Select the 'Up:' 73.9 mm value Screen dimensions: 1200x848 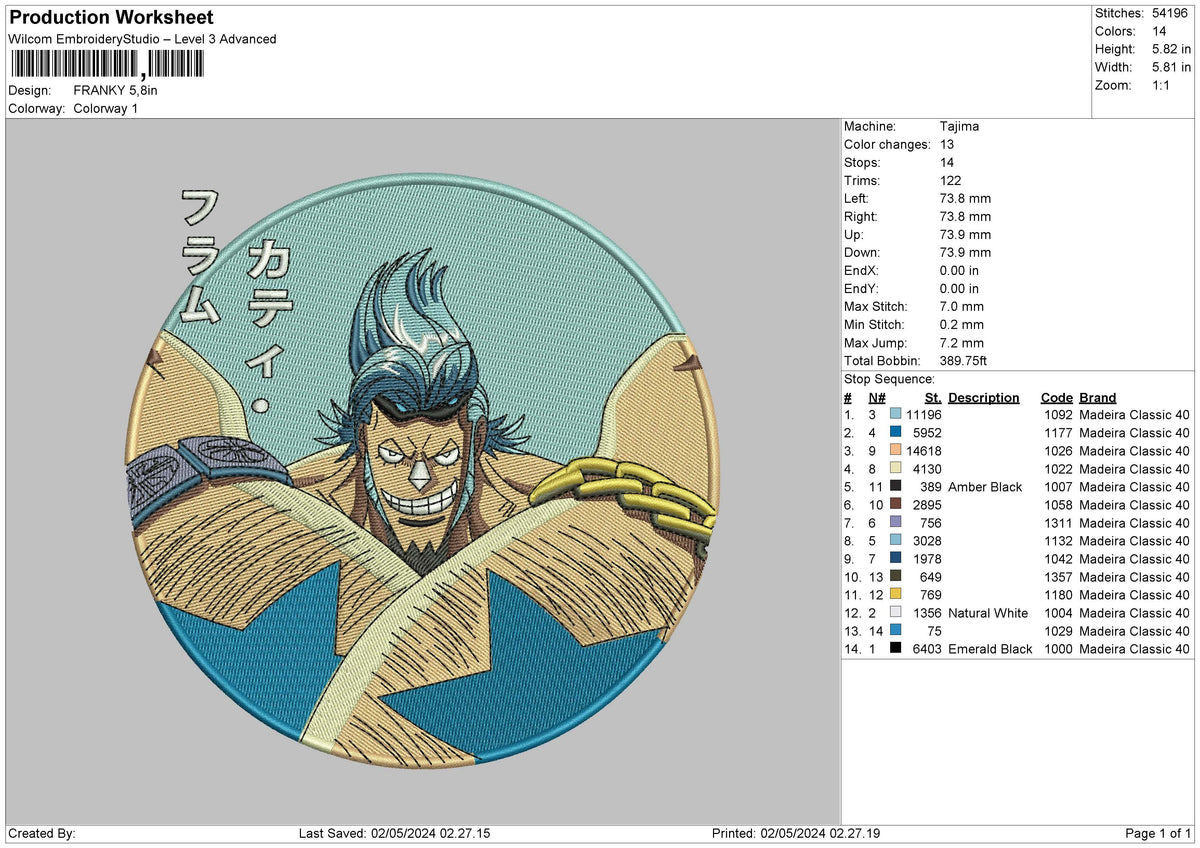(x=965, y=235)
